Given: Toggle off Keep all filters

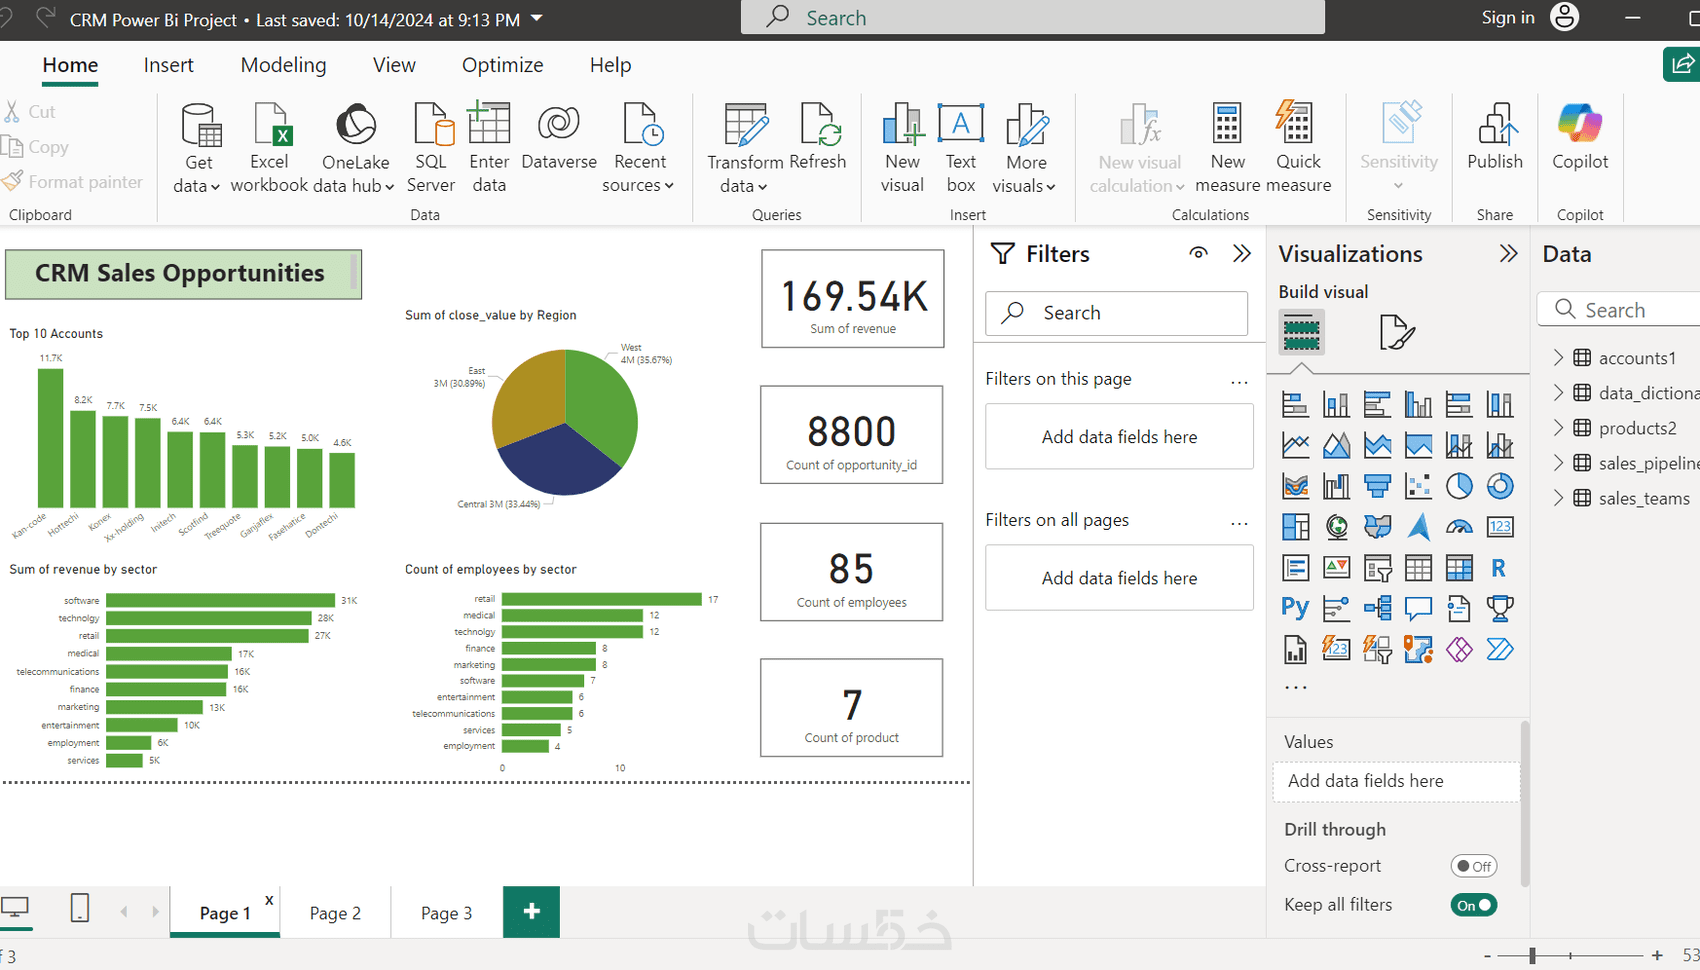Looking at the screenshot, I should (x=1473, y=904).
